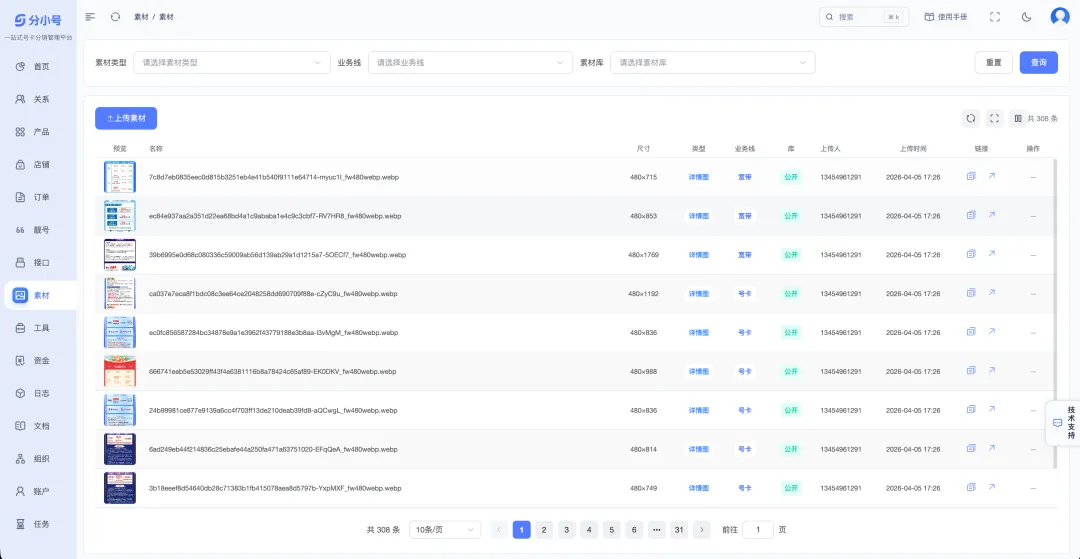Image resolution: width=1080 pixels, height=559 pixels.
Task: Click the 前往 page number input
Action: 758,529
